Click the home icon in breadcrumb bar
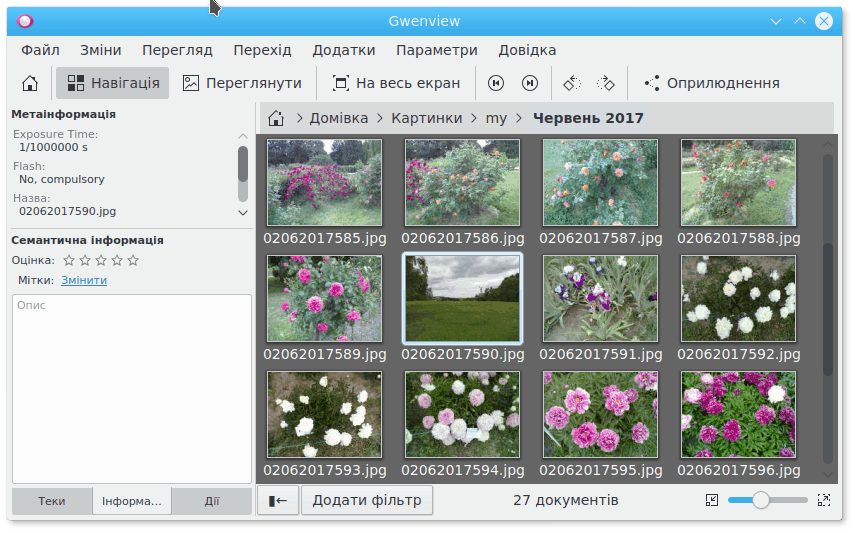855x533 pixels. tap(276, 118)
